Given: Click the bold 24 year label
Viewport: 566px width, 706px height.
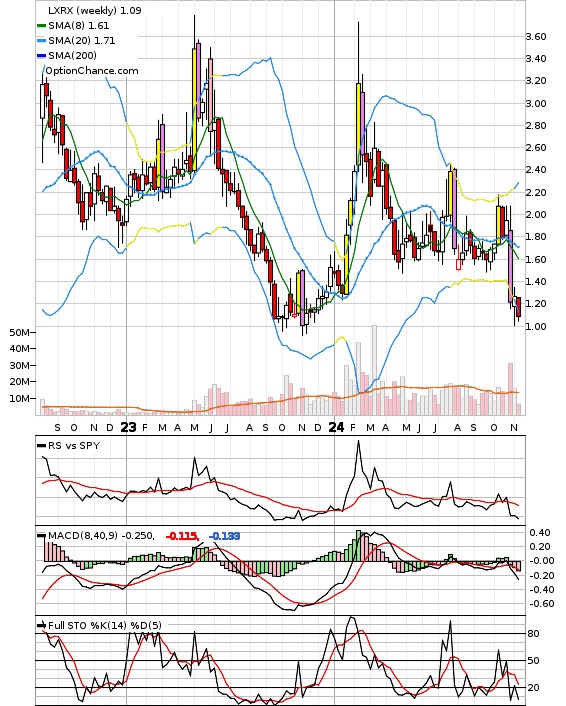Looking at the screenshot, I should coord(336,427).
